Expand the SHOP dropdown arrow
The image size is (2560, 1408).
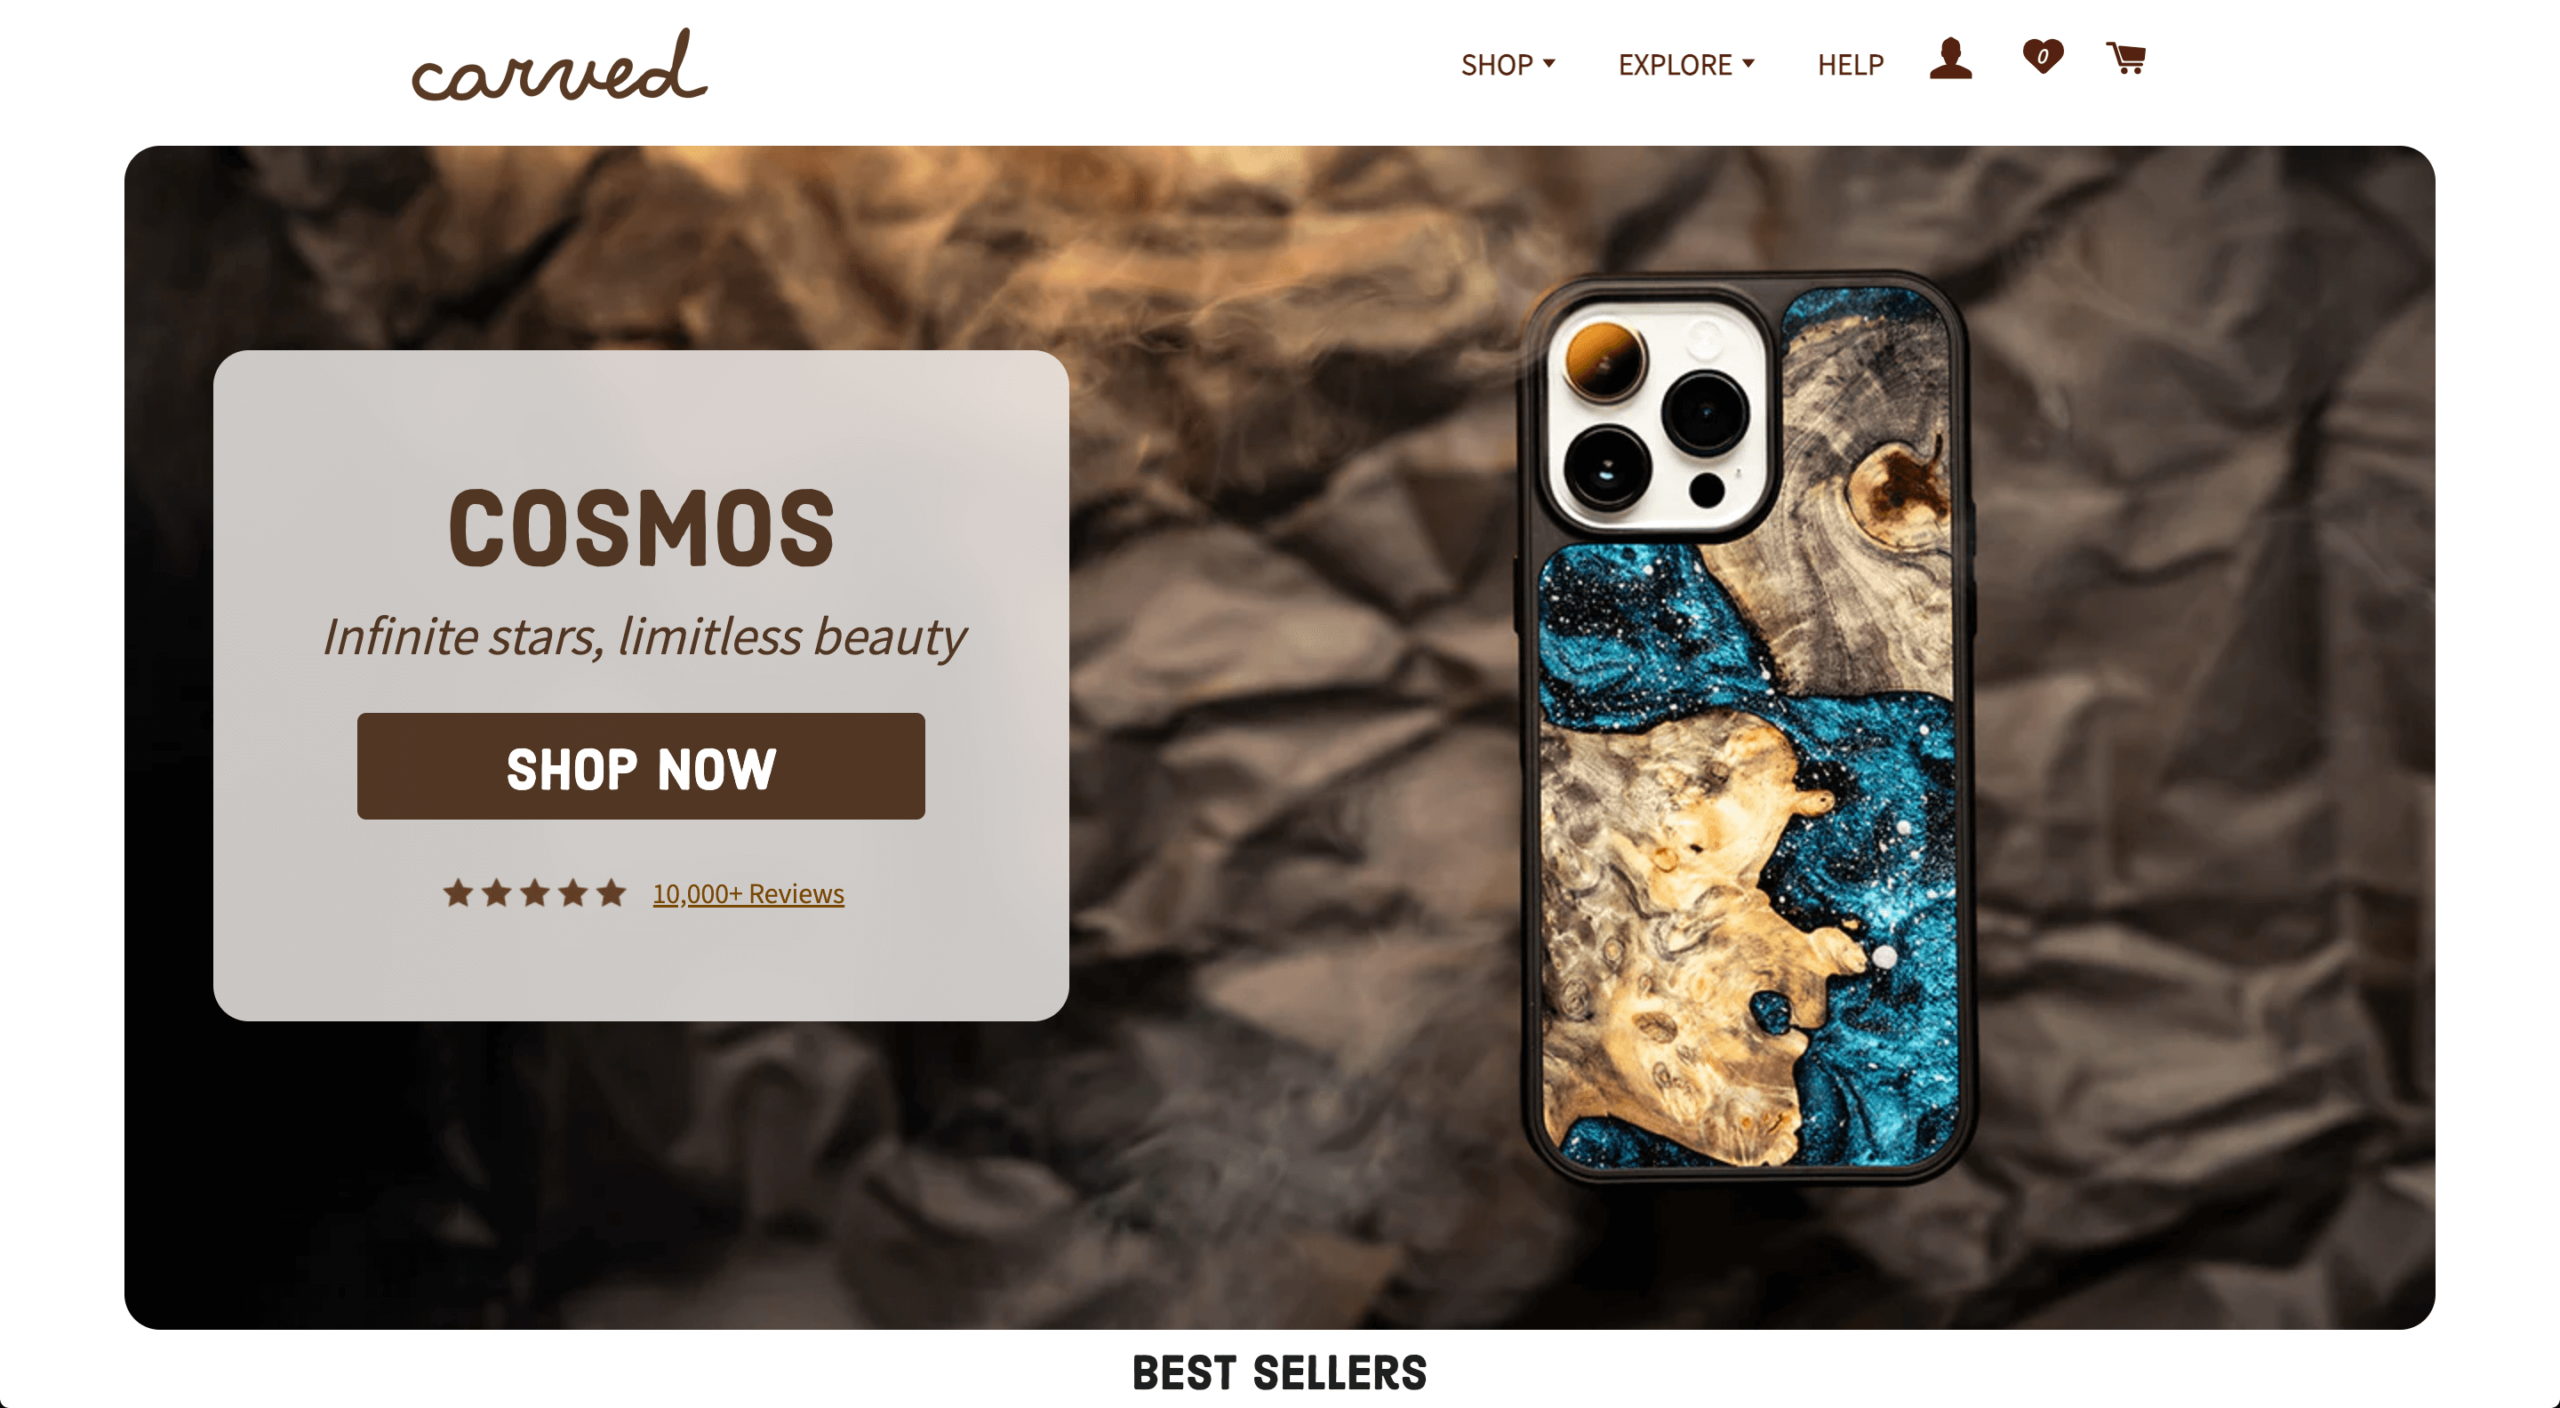(x=1549, y=63)
